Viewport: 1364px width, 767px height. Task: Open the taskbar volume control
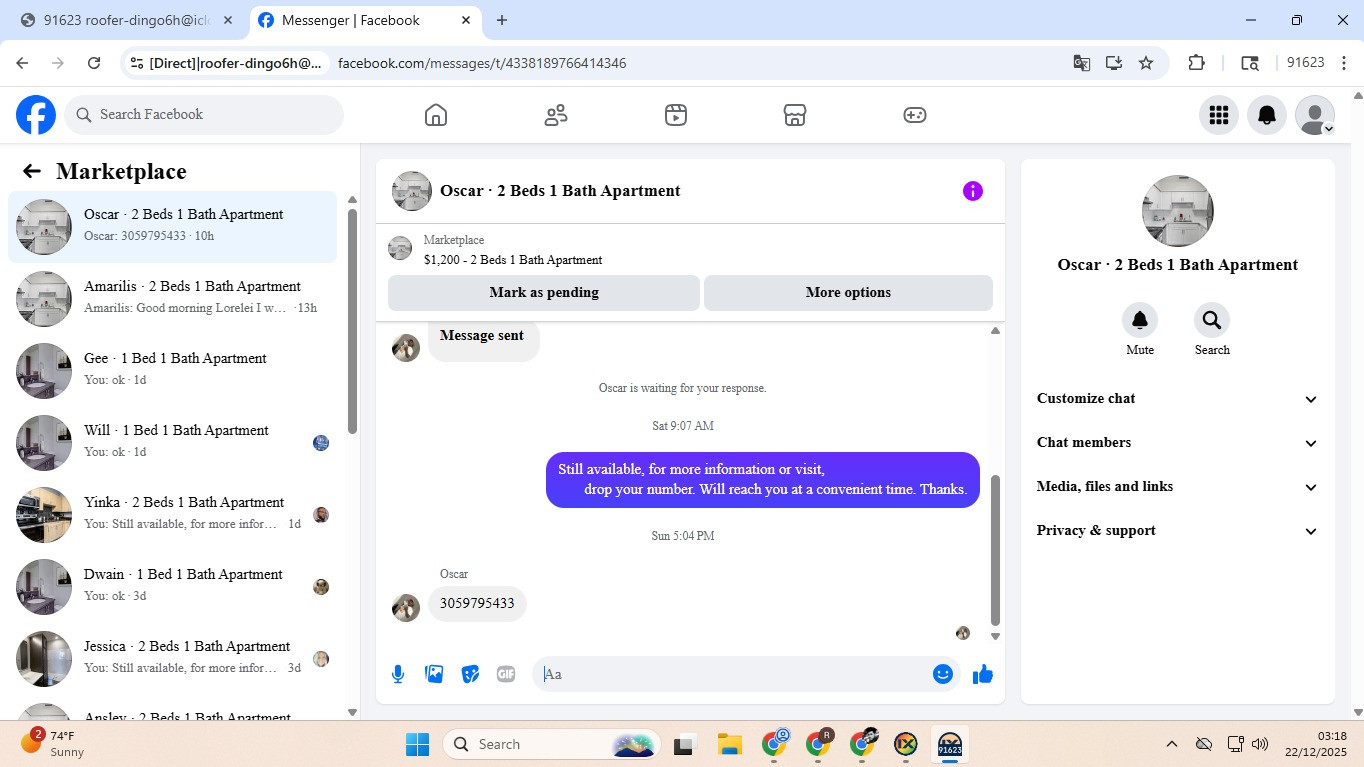point(1260,744)
